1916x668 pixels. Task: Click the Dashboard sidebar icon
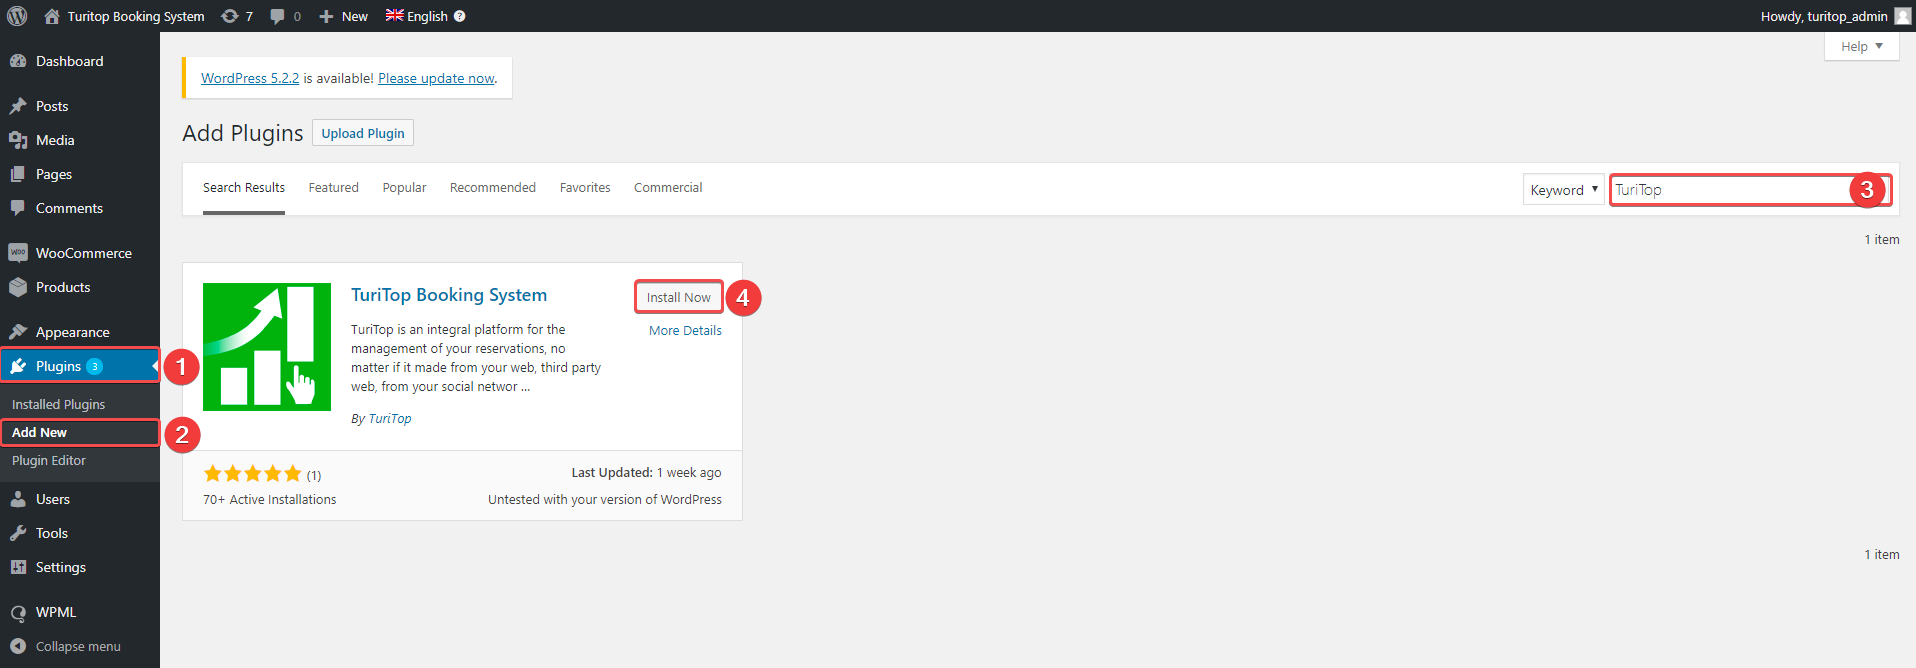coord(18,61)
